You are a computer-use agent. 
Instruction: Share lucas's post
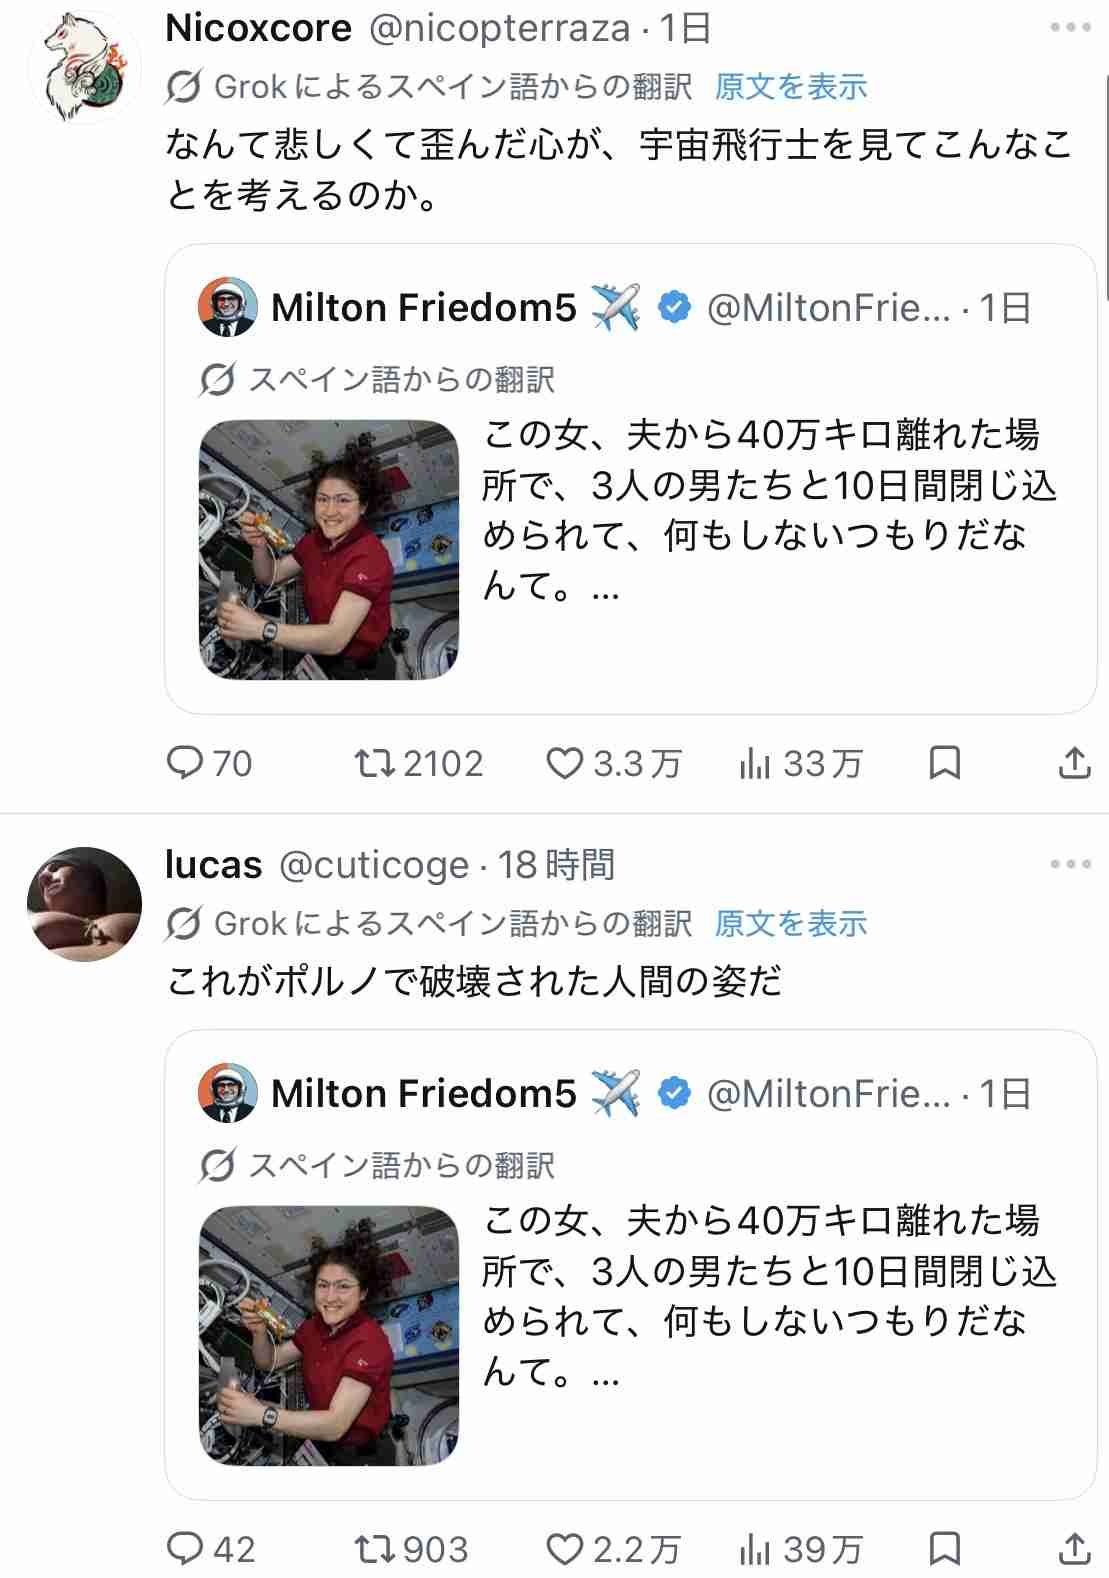[x=1073, y=1549]
